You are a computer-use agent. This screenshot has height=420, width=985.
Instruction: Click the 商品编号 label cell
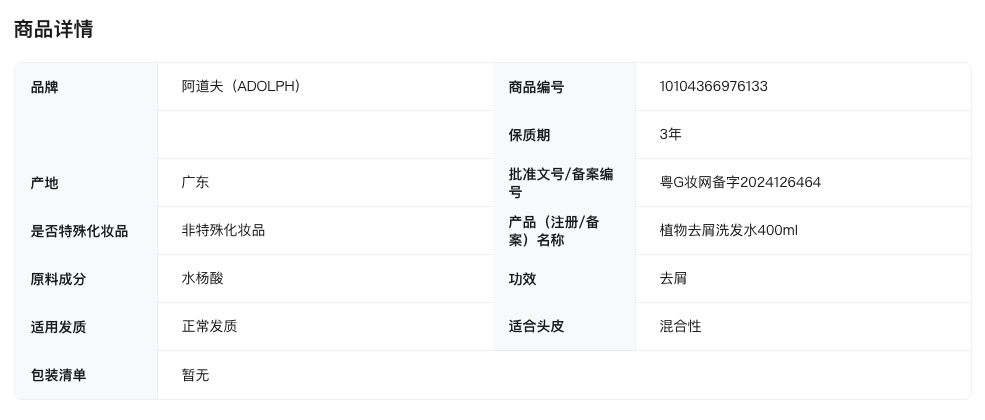(x=536, y=87)
